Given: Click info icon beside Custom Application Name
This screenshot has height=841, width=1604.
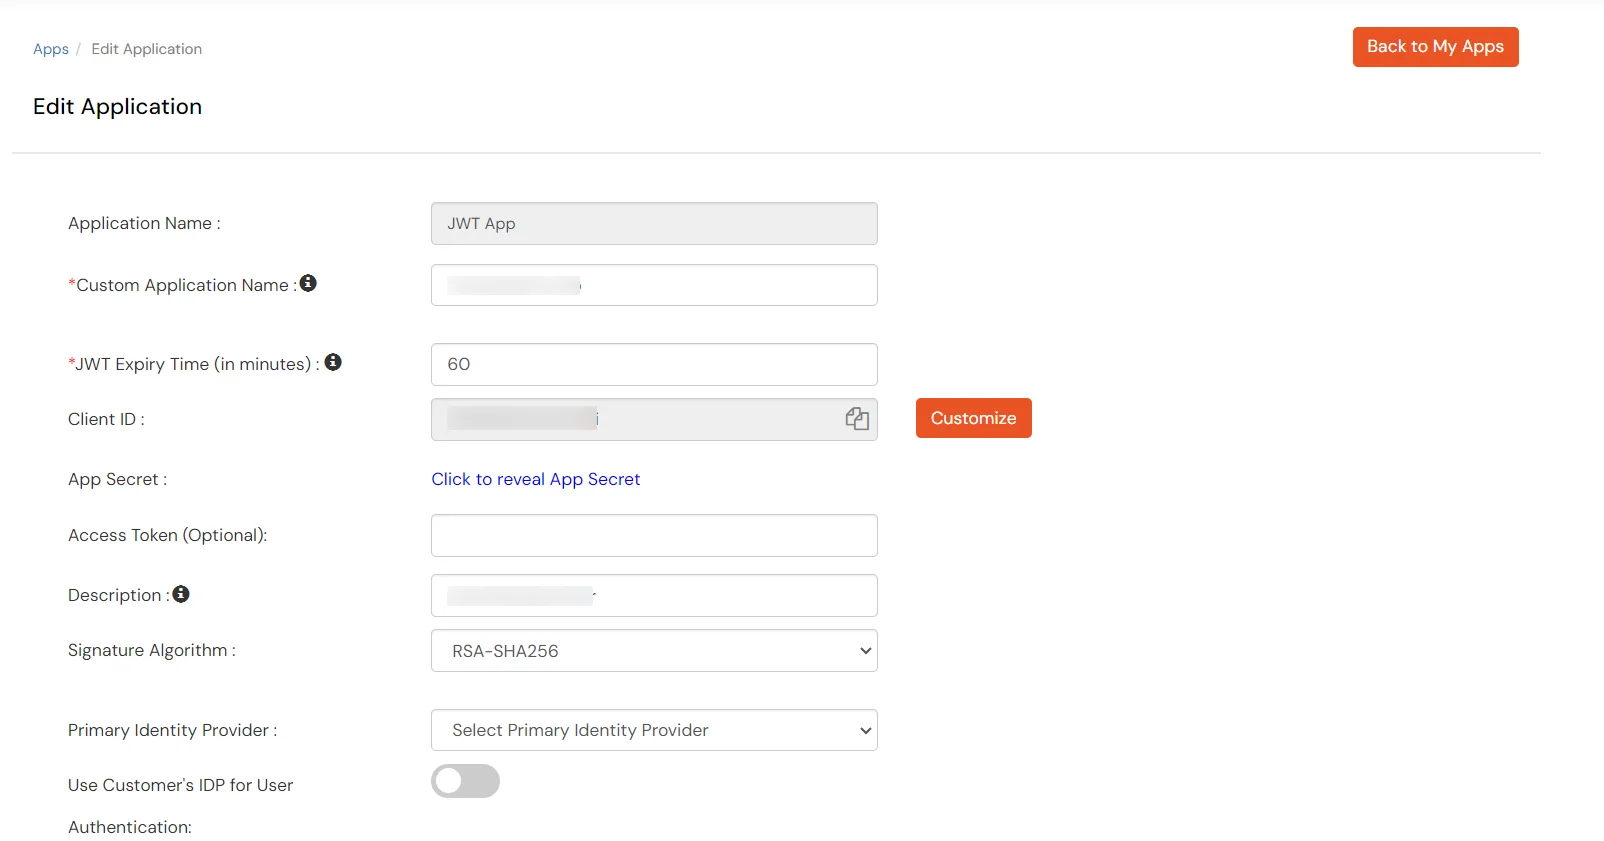Looking at the screenshot, I should pos(308,284).
